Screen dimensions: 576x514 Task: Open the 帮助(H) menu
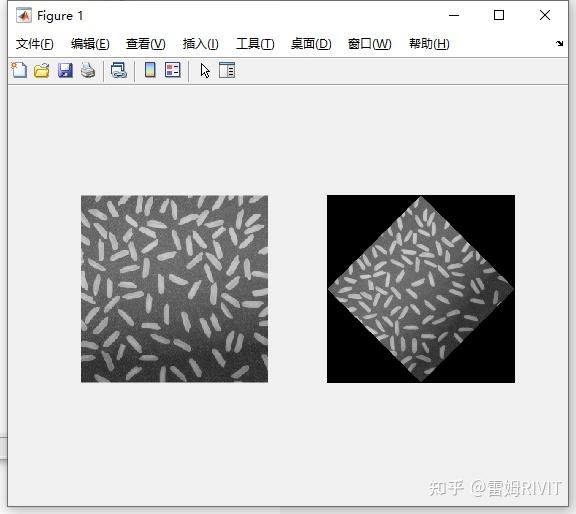coord(429,44)
